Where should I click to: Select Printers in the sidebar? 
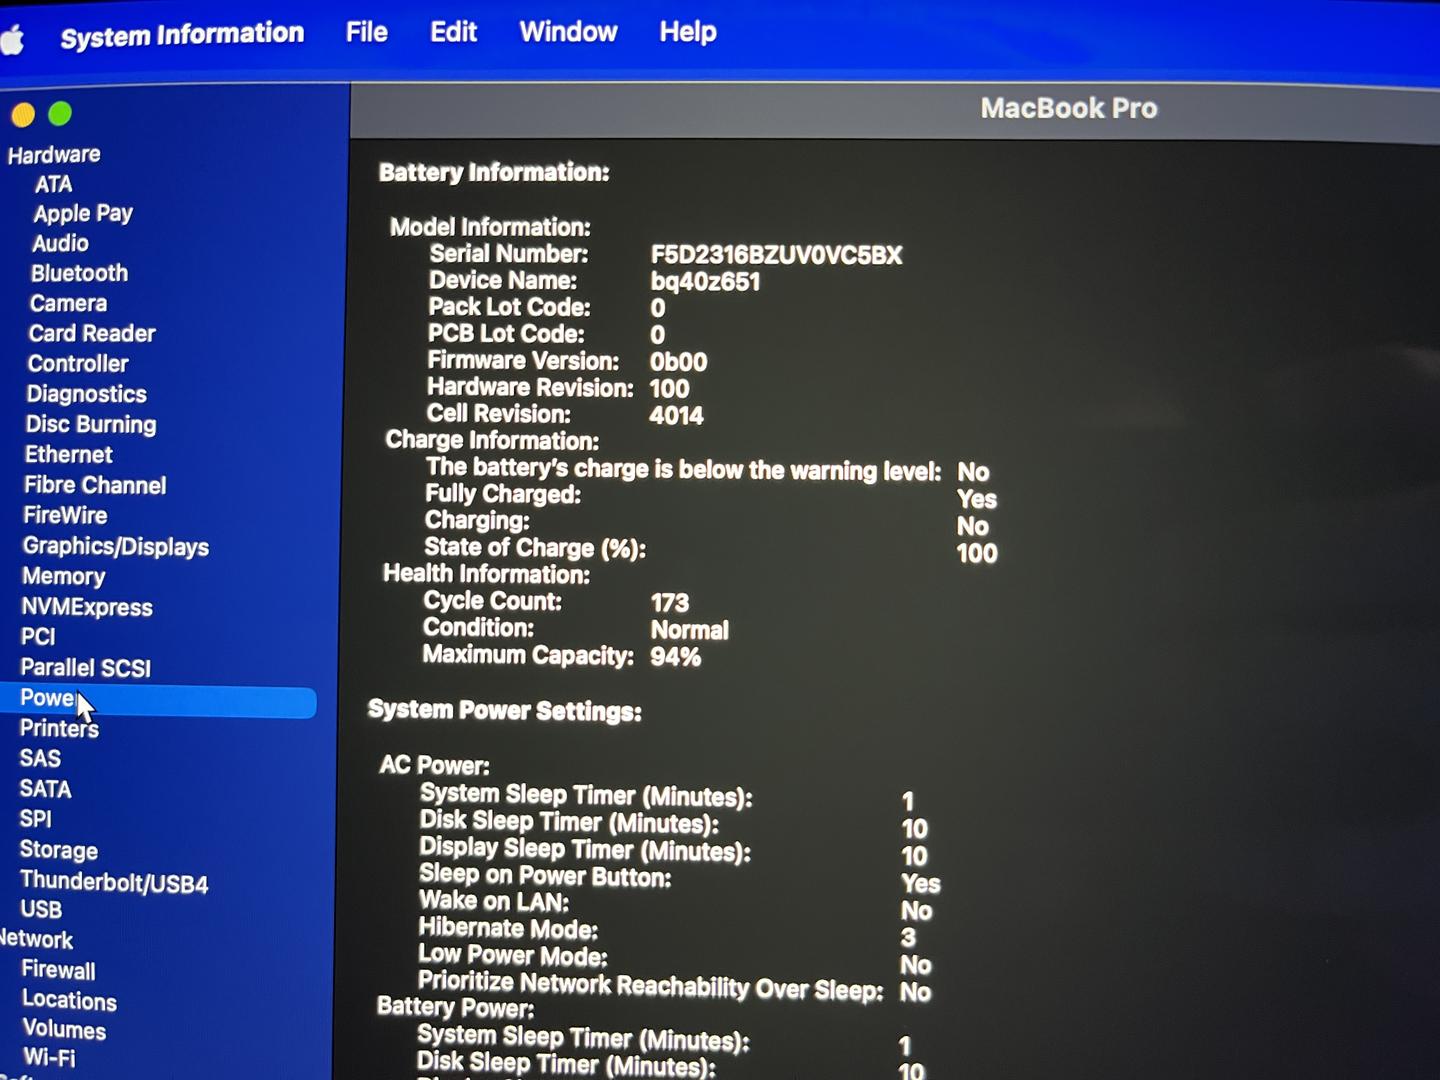pos(59,729)
